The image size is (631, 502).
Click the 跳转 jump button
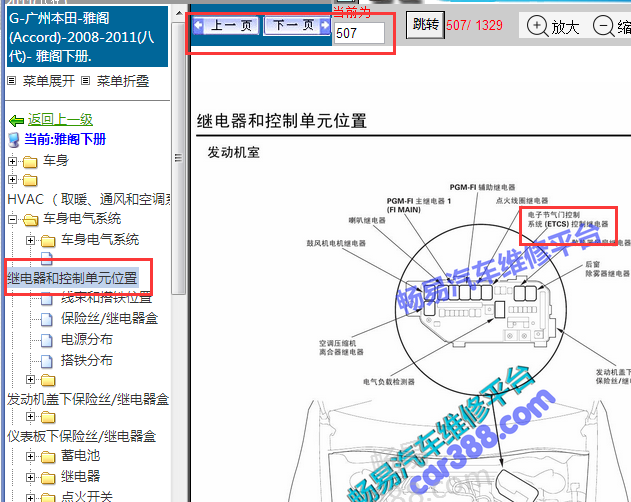425,25
